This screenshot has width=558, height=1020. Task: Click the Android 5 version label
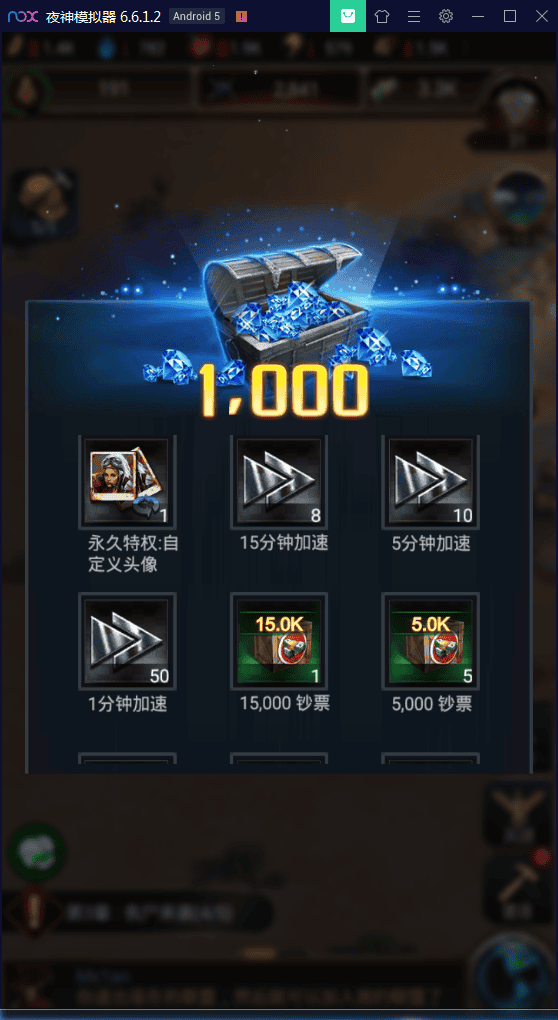pyautogui.click(x=196, y=16)
